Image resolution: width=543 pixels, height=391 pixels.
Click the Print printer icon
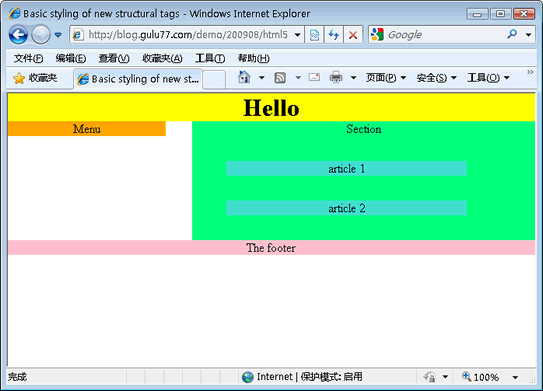click(x=336, y=77)
